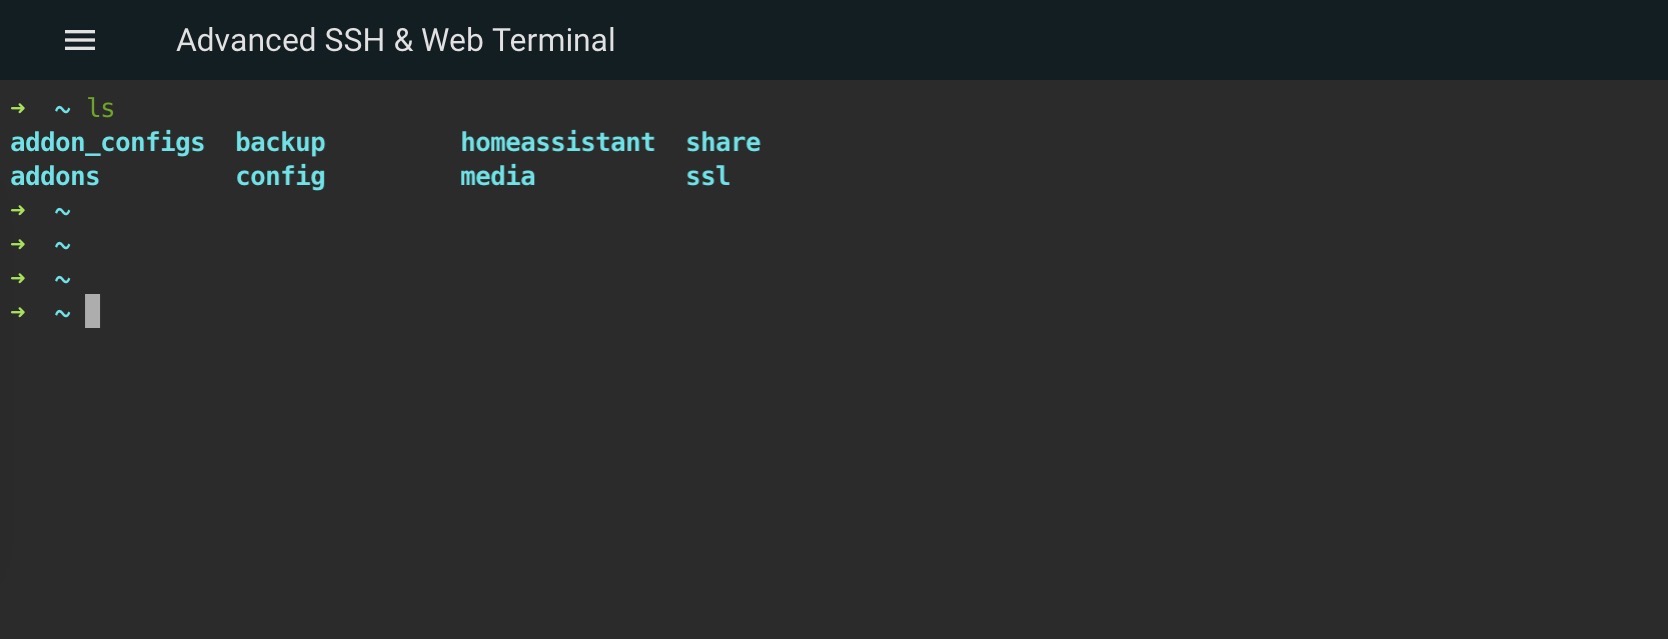Click the config directory entry
Viewport: 1668px width, 639px height.
pyautogui.click(x=280, y=177)
